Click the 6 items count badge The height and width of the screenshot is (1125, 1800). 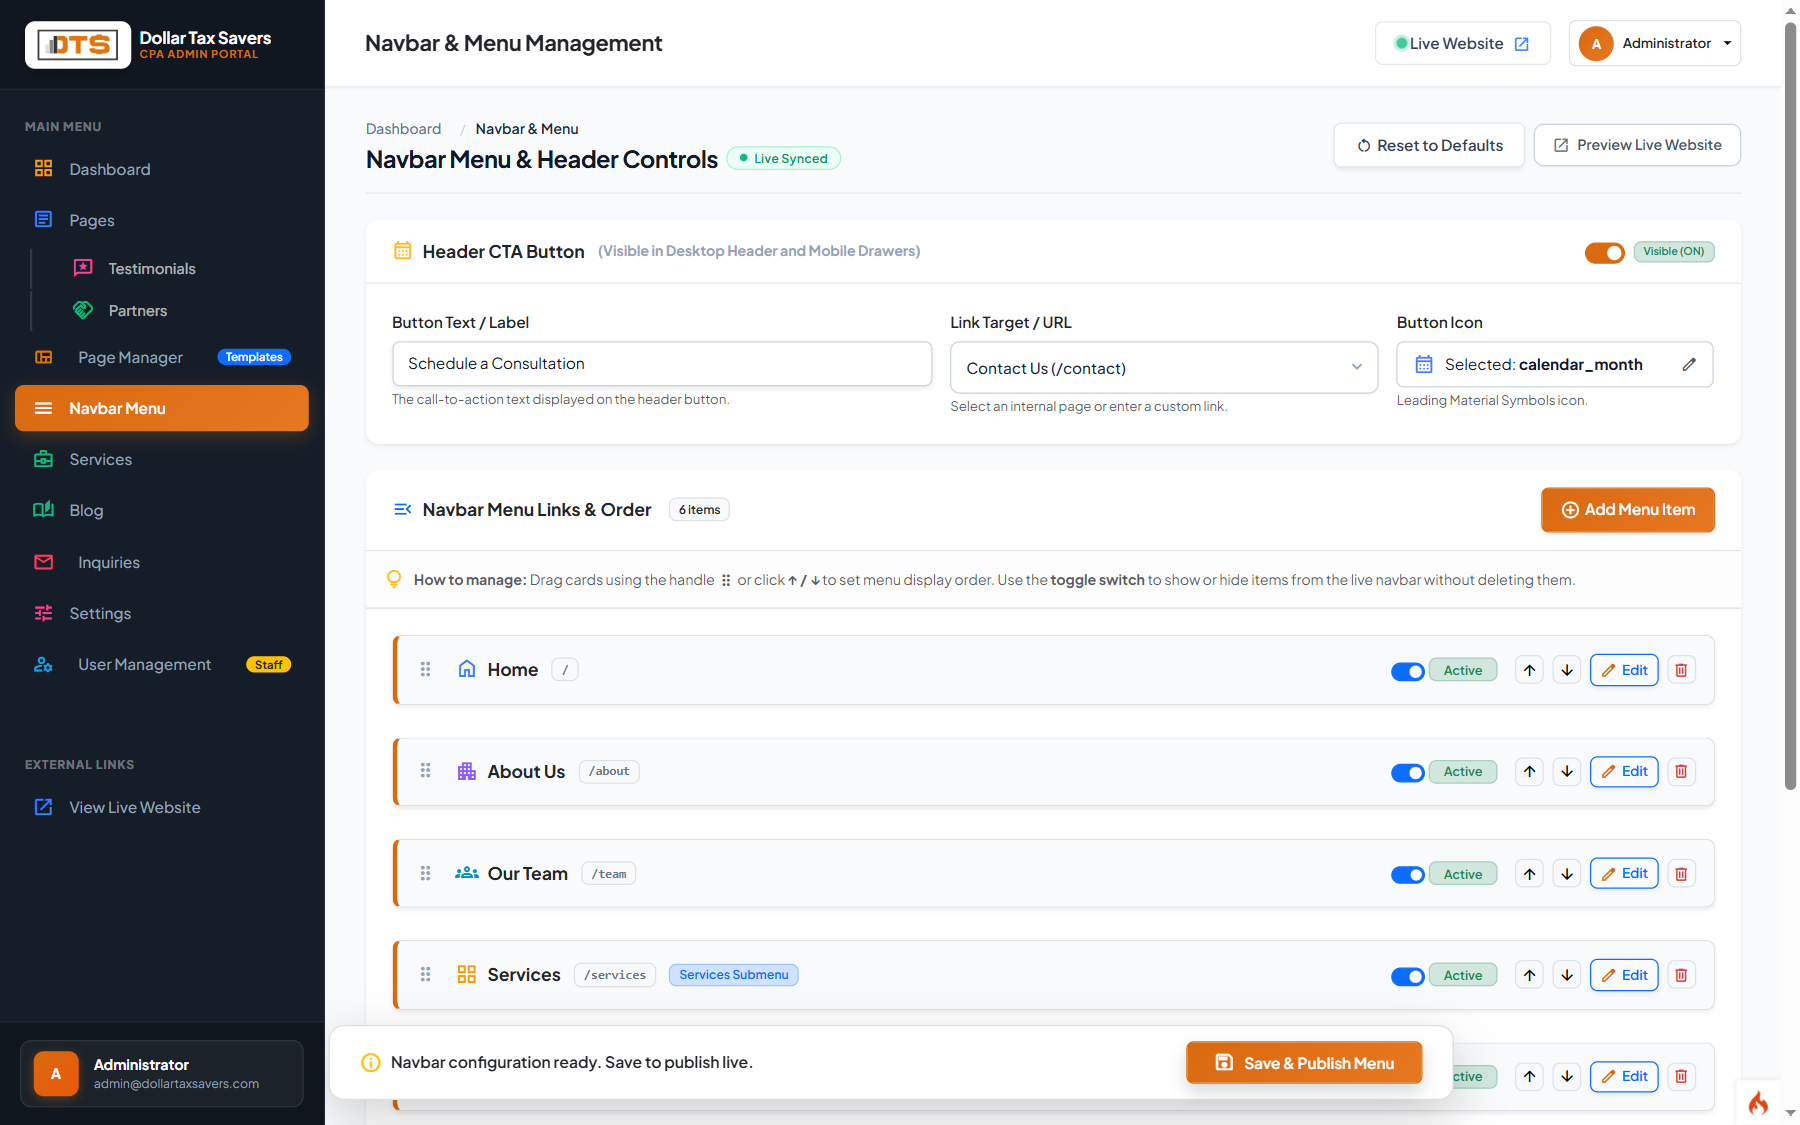(x=699, y=510)
